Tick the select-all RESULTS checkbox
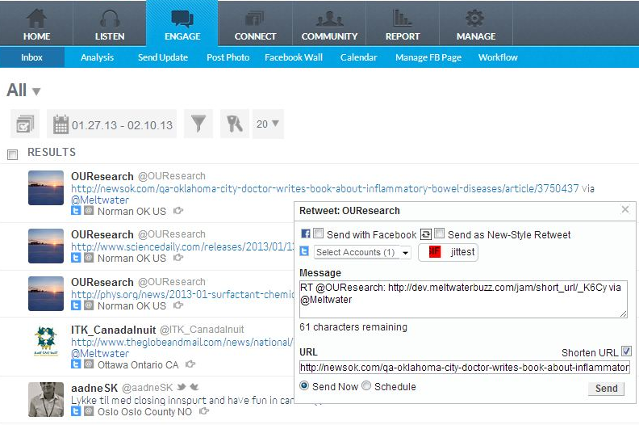 [13, 154]
